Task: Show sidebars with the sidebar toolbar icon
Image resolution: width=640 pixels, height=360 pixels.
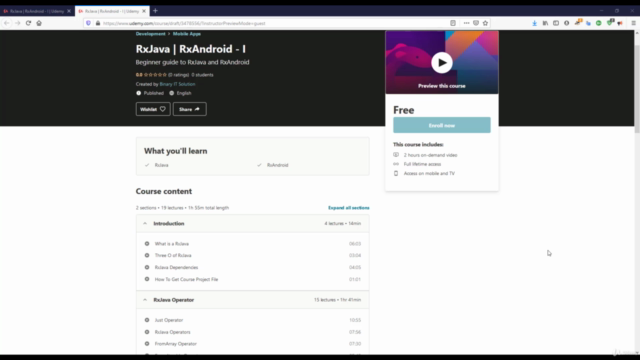Action: click(556, 23)
